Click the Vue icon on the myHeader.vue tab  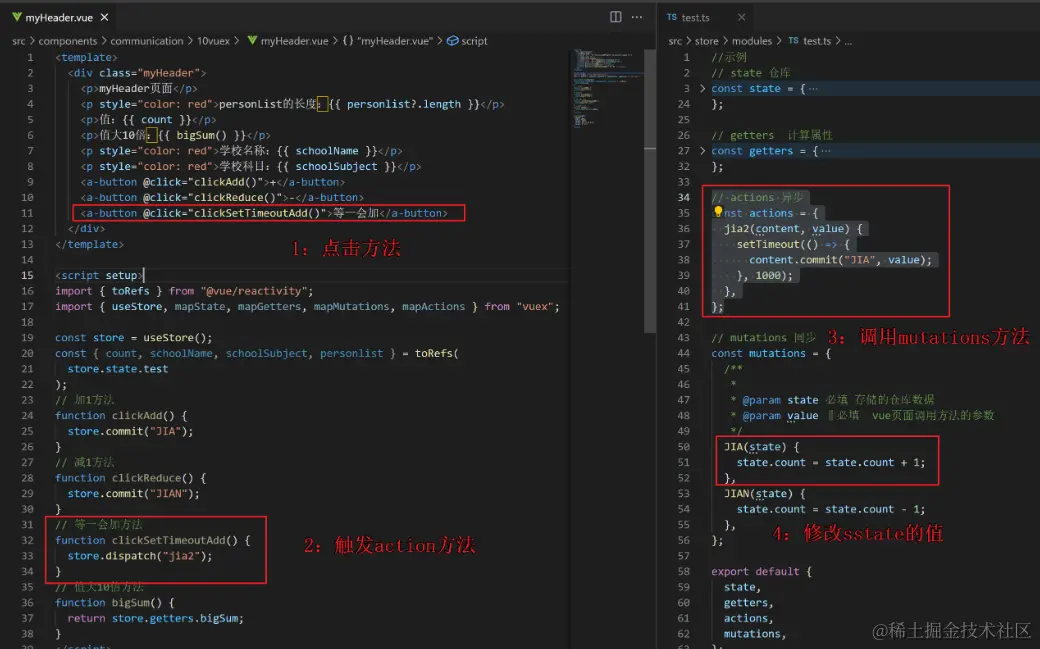(16, 17)
